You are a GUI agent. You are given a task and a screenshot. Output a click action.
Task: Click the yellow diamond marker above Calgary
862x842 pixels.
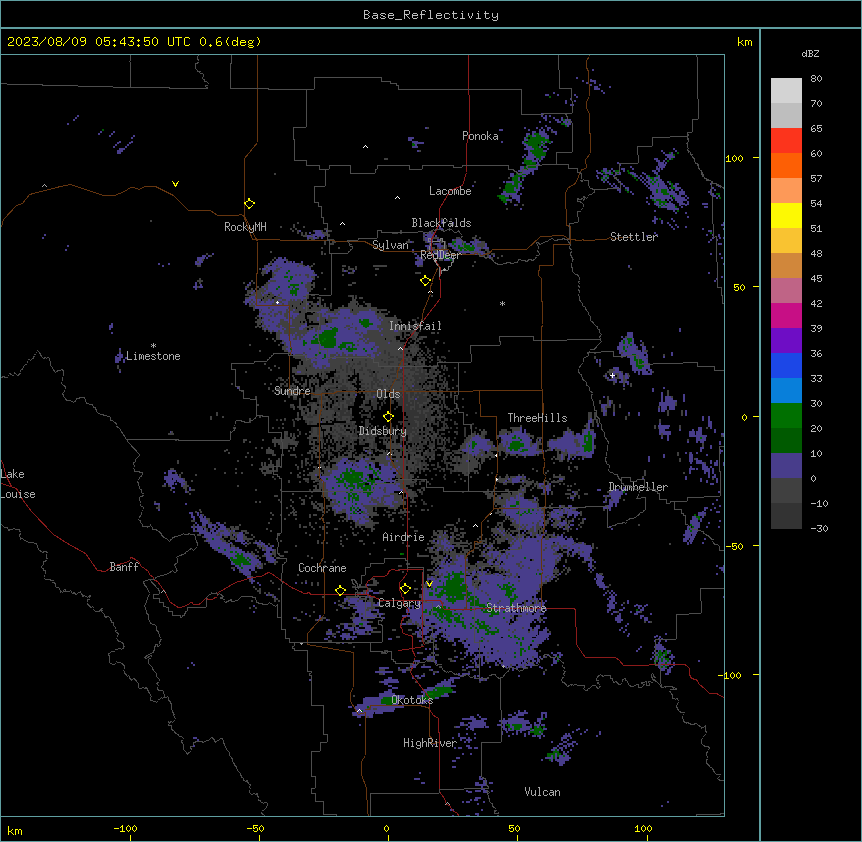405,589
